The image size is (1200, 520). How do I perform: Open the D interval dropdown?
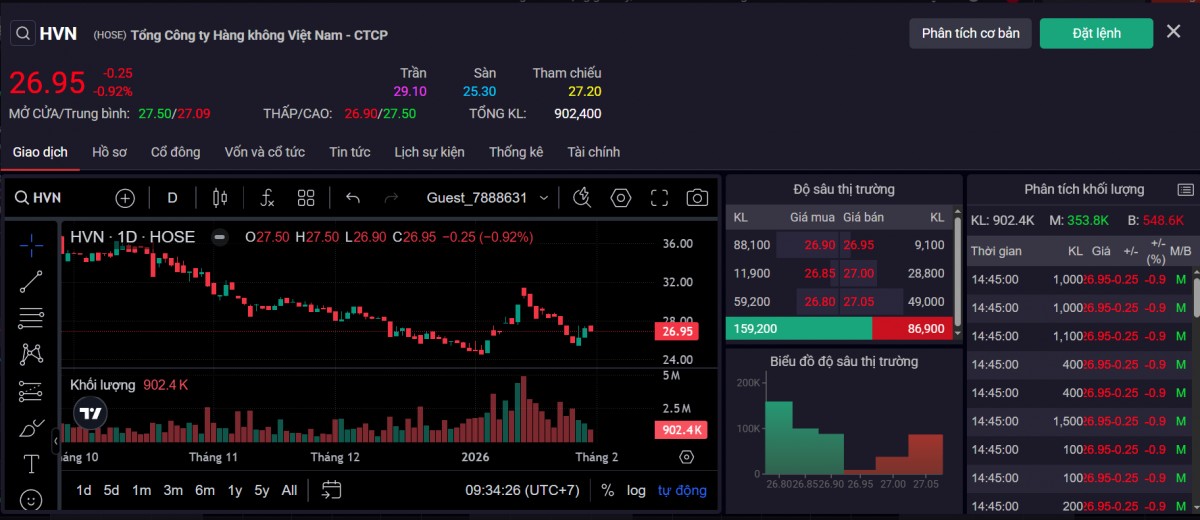tap(172, 198)
